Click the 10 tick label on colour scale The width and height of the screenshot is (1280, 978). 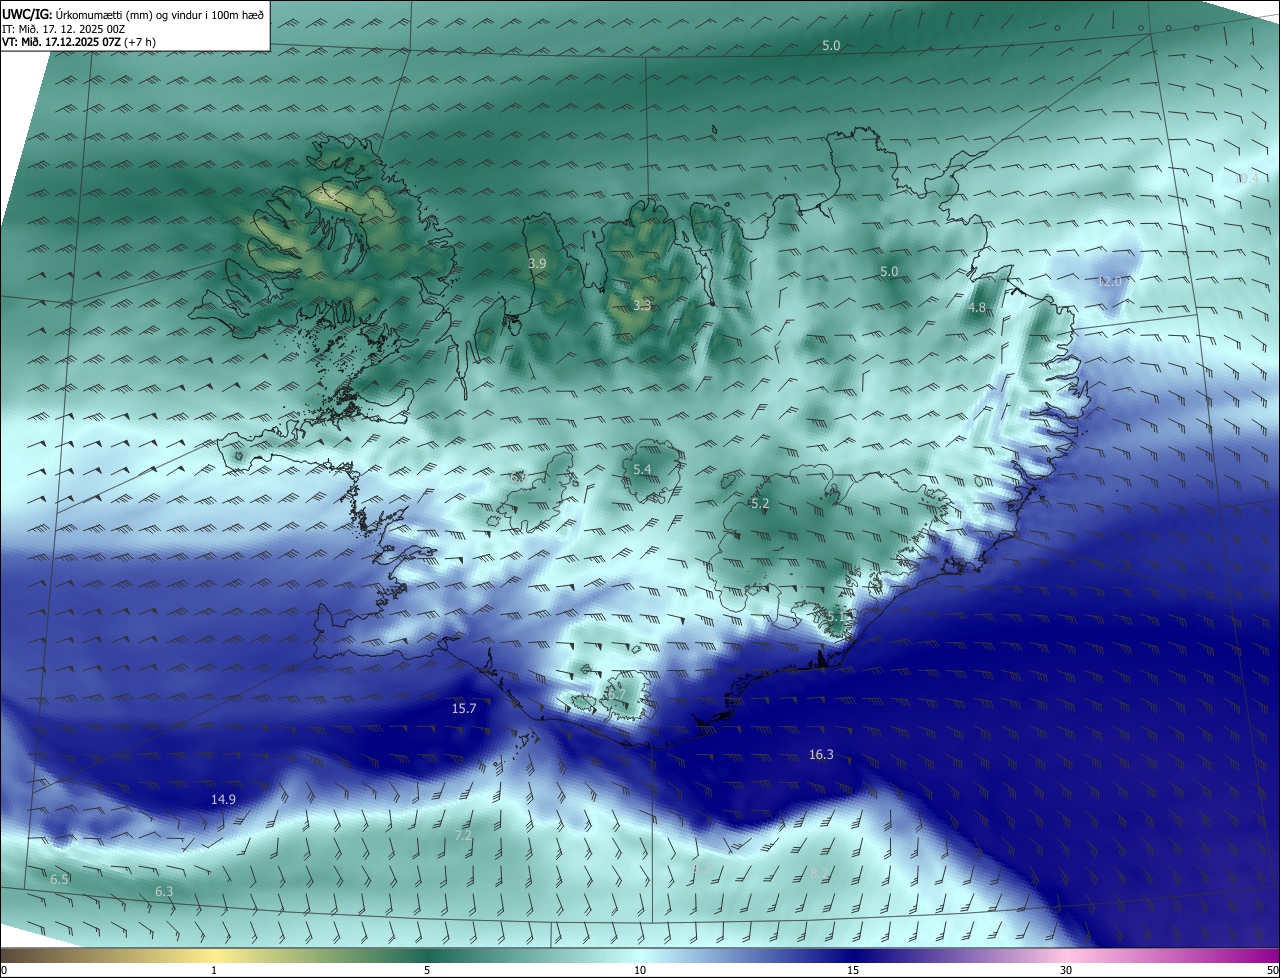coord(640,971)
